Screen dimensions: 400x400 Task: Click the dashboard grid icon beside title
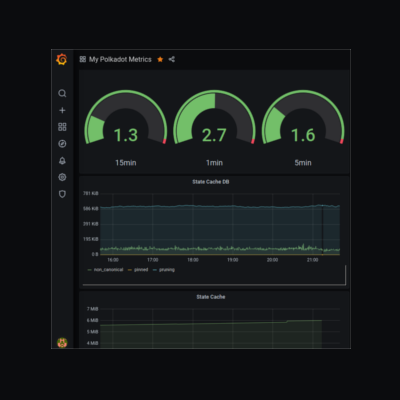(83, 59)
